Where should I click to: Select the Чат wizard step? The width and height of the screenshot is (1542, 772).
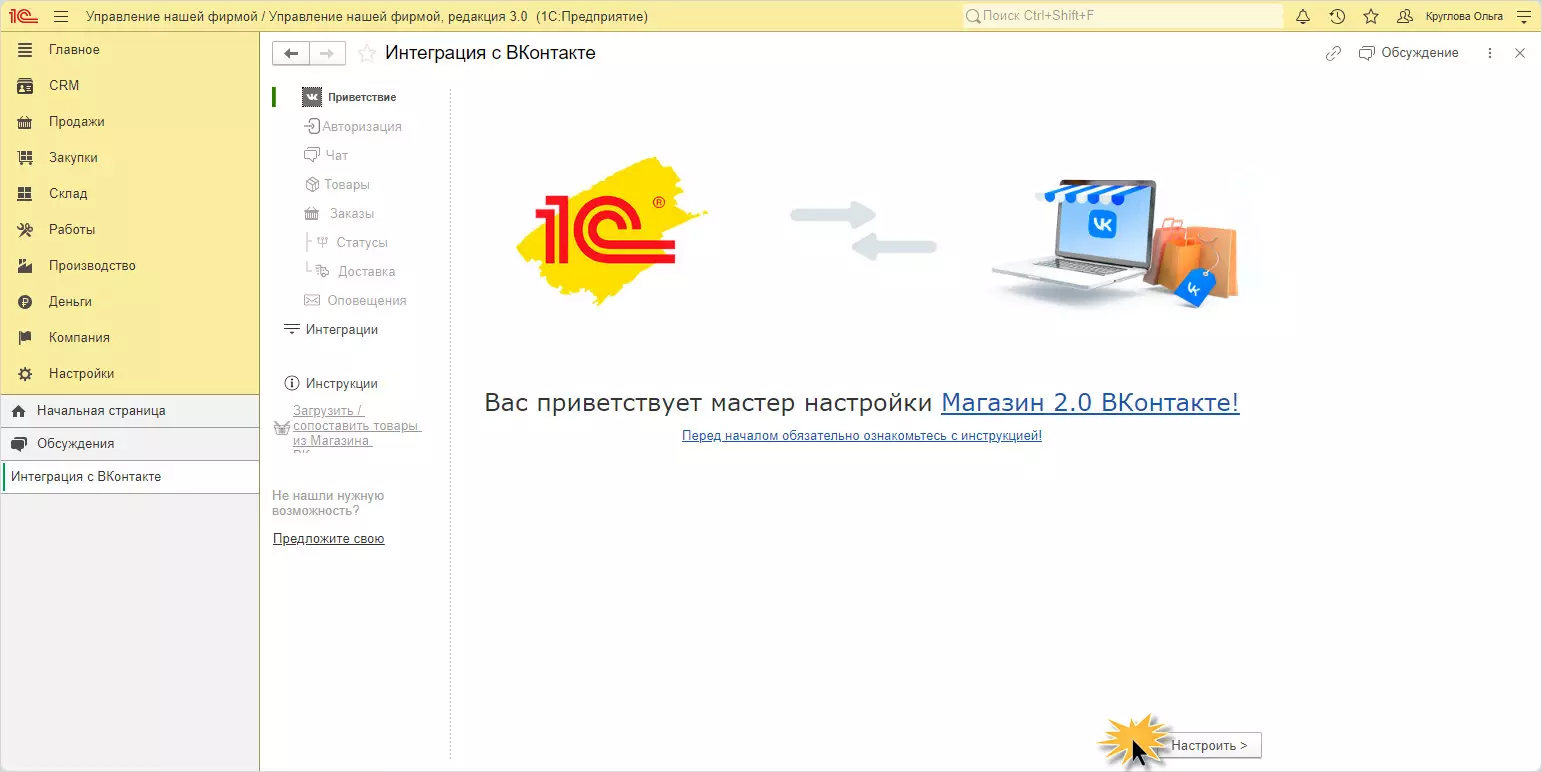(x=326, y=156)
